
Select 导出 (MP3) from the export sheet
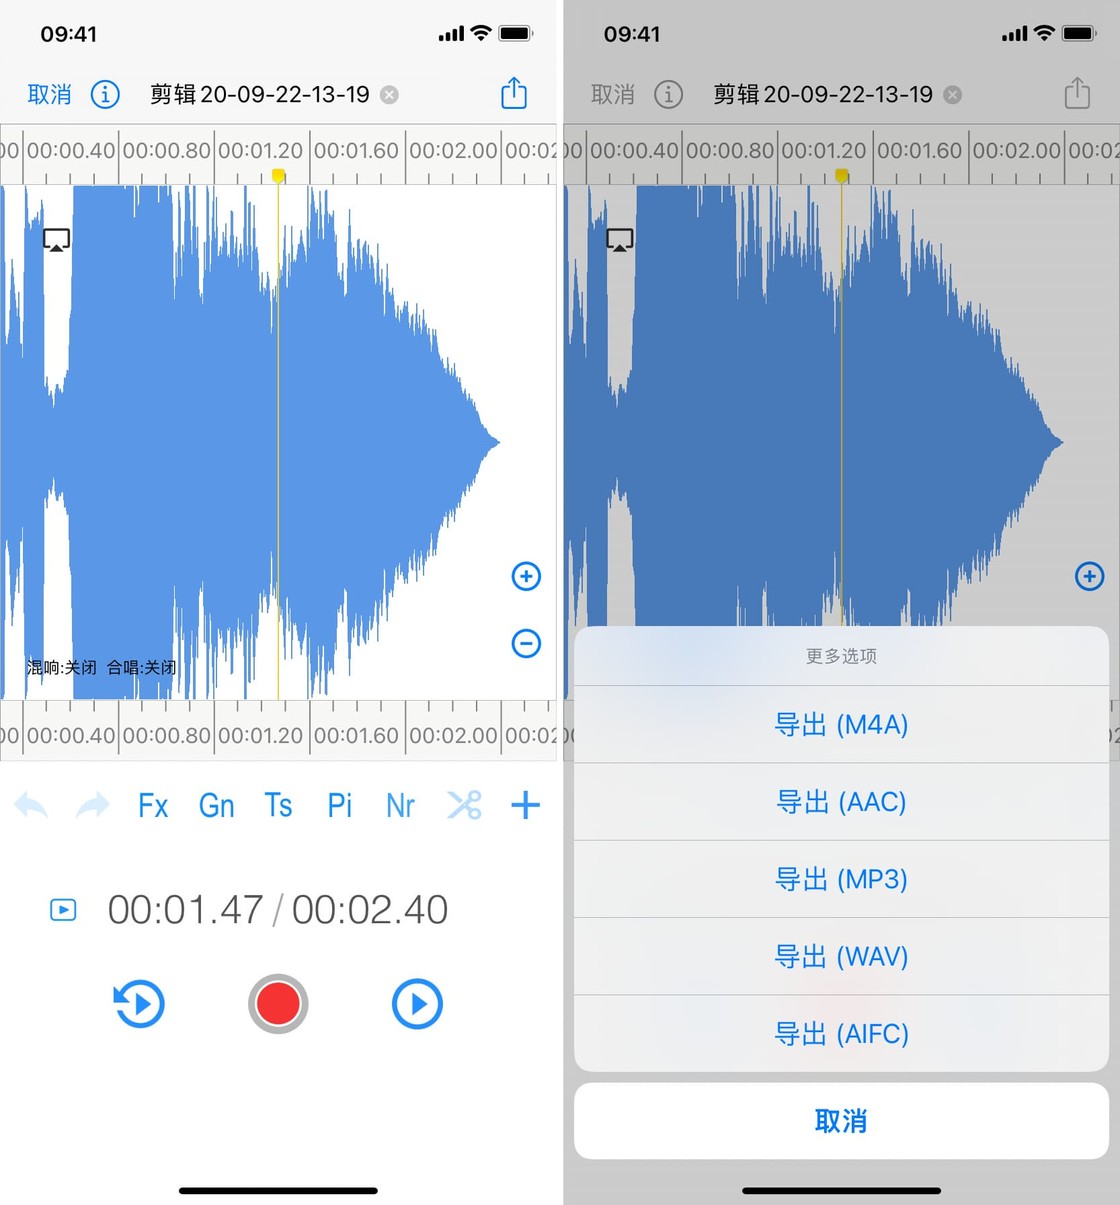[841, 879]
